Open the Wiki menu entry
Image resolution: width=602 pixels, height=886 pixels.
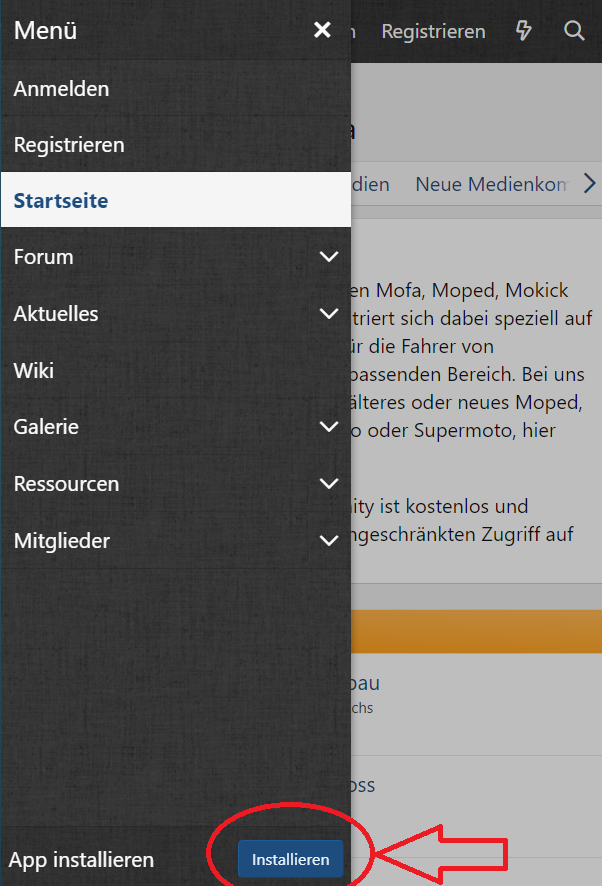pyautogui.click(x=176, y=371)
